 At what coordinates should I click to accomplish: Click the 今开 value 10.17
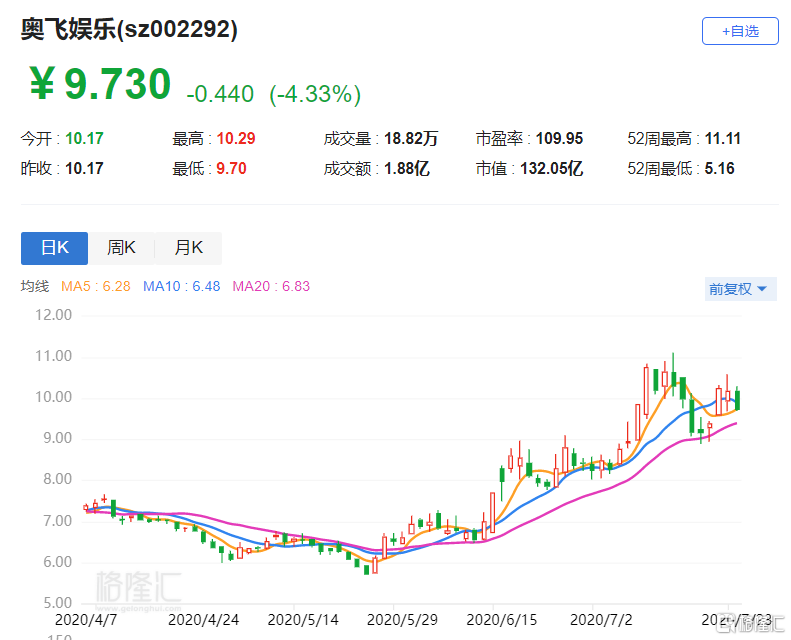[x=84, y=138]
